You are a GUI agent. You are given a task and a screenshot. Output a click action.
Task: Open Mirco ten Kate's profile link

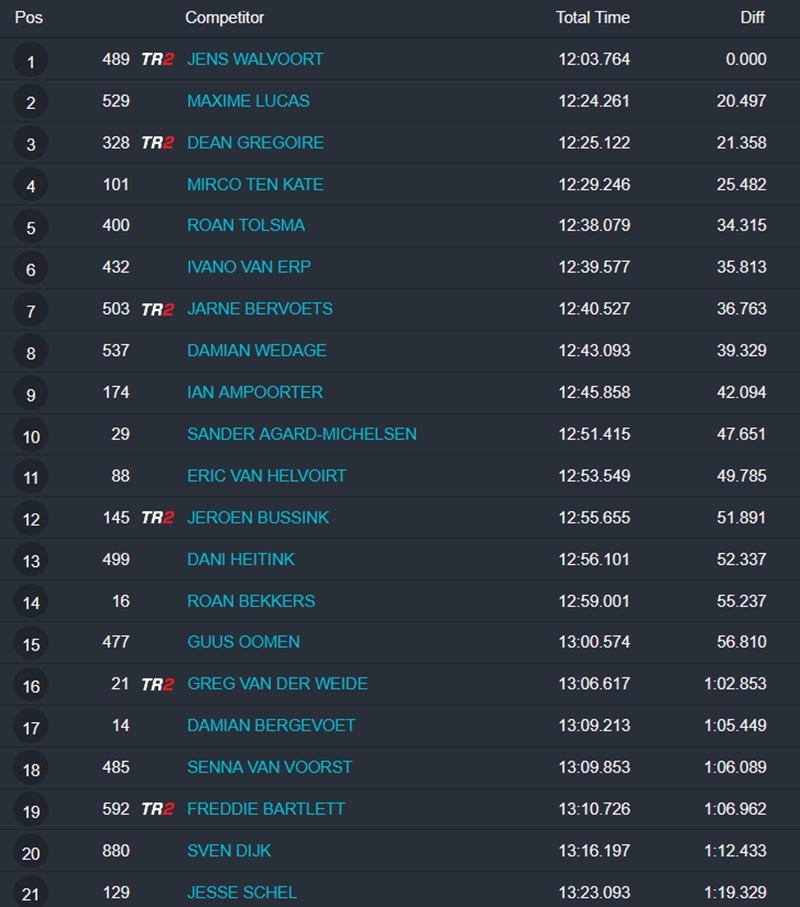(x=255, y=185)
